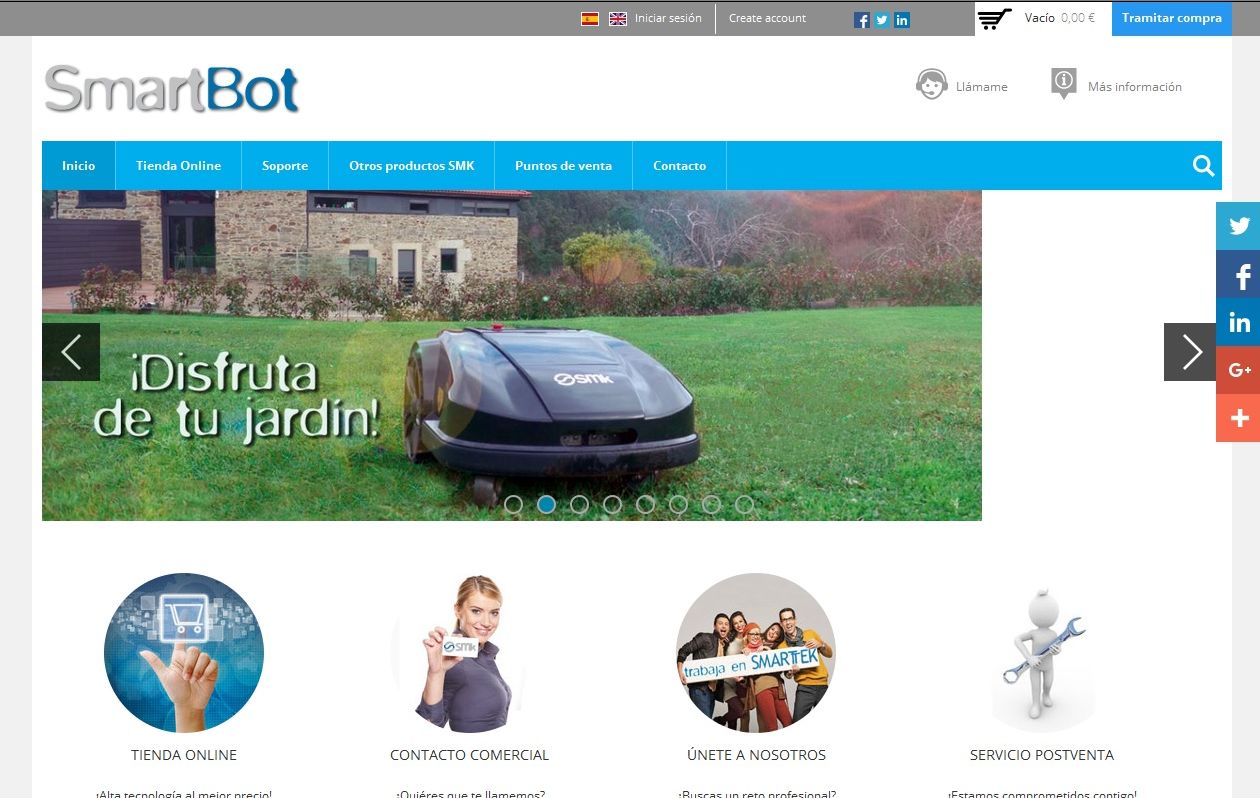Select the sixth slider pagination dot
Viewport: 1260px width, 798px height.
pyautogui.click(x=678, y=505)
